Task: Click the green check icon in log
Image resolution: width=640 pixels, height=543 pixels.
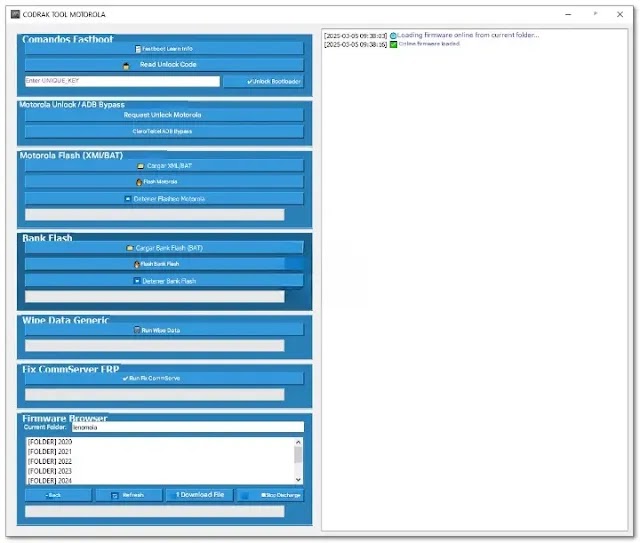Action: click(x=393, y=45)
